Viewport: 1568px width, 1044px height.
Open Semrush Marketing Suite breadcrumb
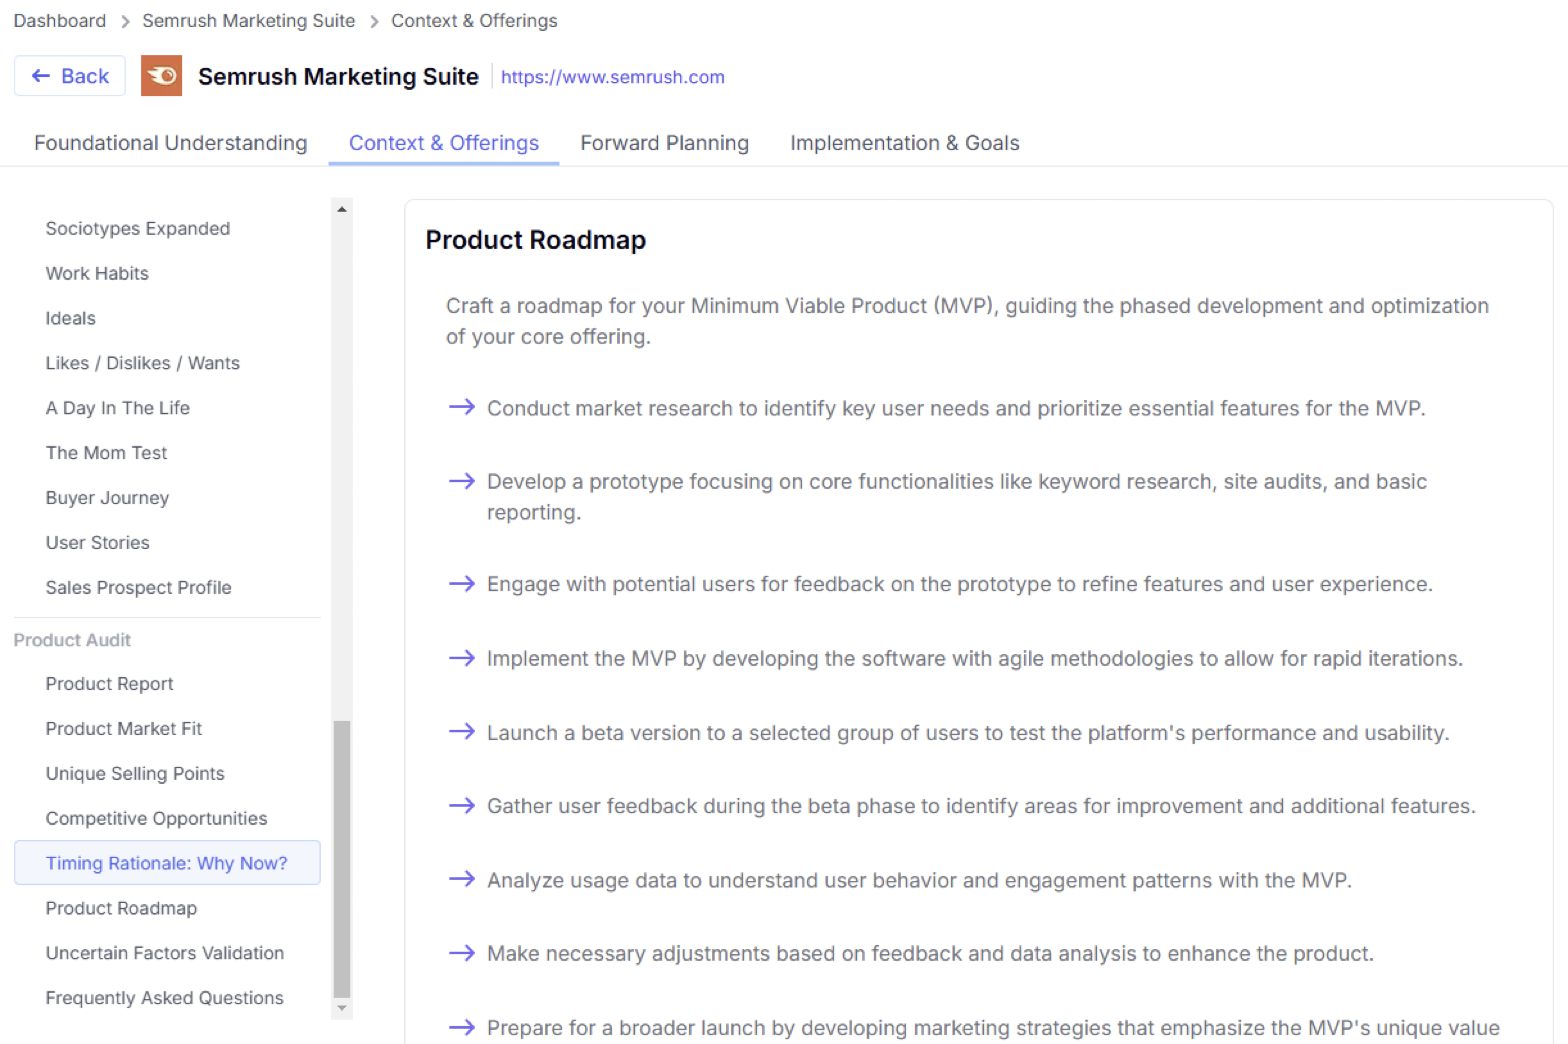point(248,21)
